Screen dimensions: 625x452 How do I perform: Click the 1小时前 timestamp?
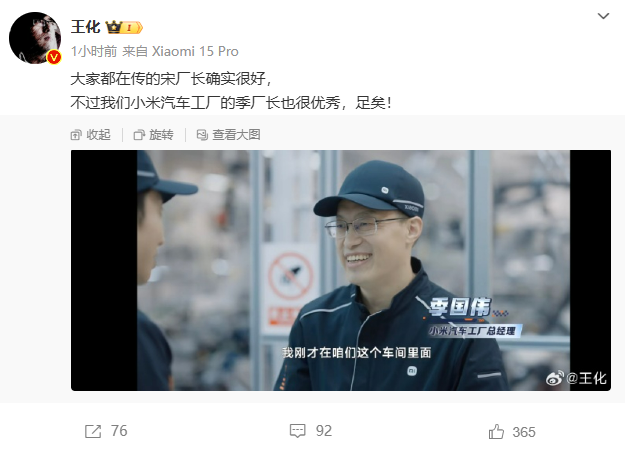94,51
